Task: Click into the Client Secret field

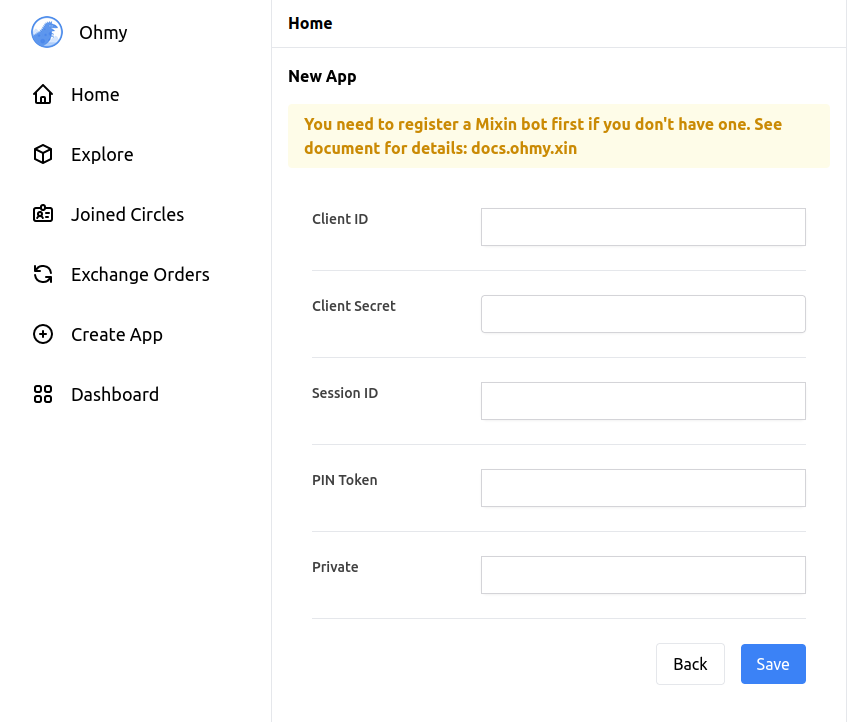Action: [x=643, y=314]
